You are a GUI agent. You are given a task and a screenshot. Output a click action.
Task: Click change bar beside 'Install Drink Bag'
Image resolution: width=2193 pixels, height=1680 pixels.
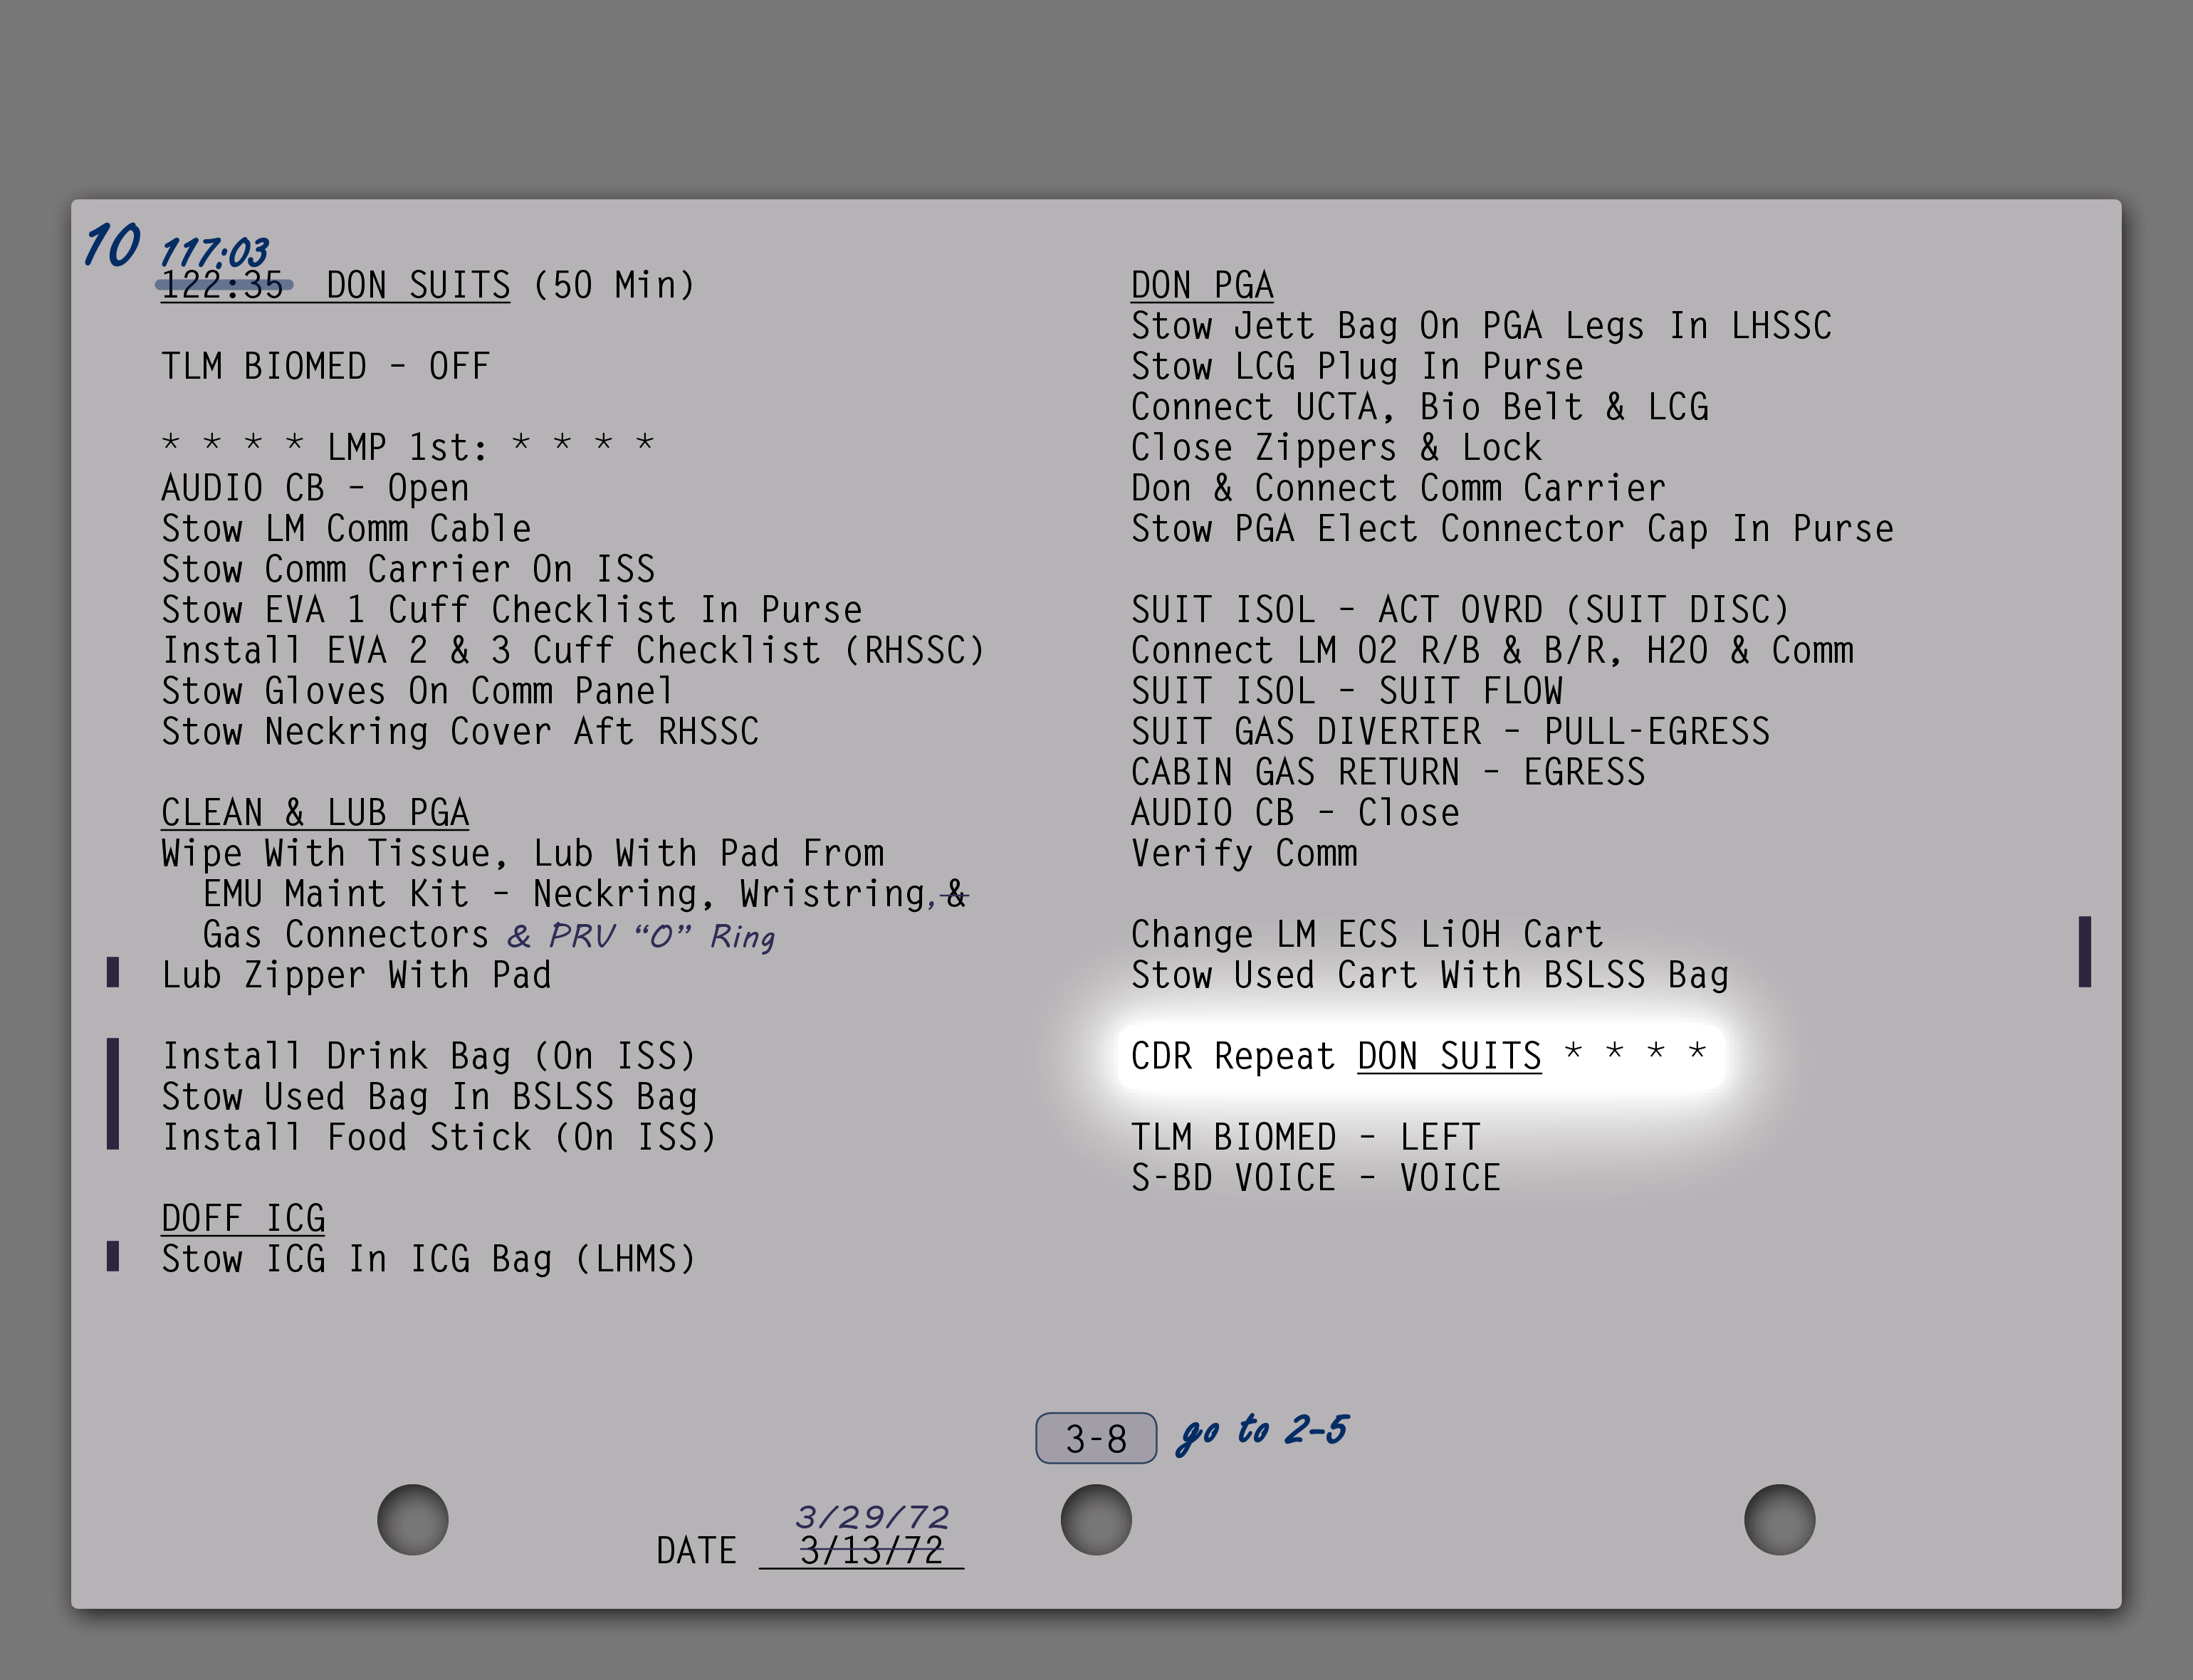click(113, 1094)
